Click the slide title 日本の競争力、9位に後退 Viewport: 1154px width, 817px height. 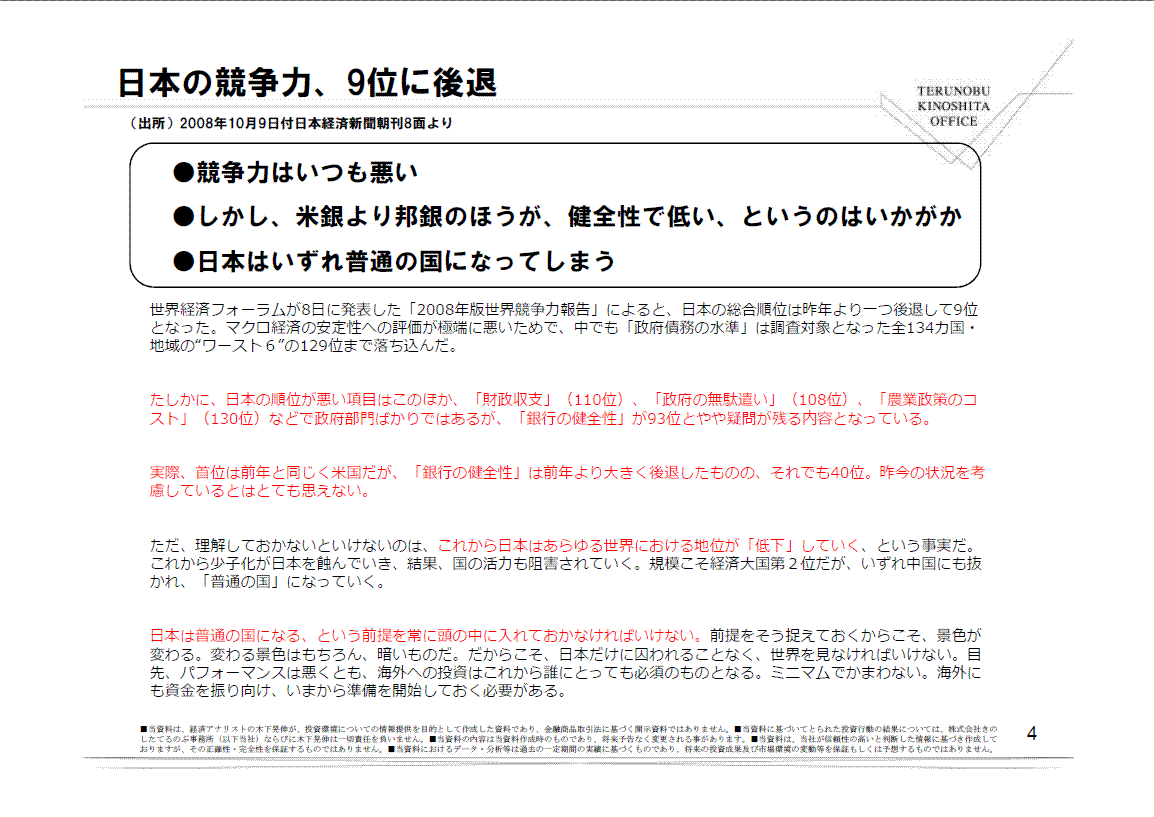pyautogui.click(x=306, y=82)
